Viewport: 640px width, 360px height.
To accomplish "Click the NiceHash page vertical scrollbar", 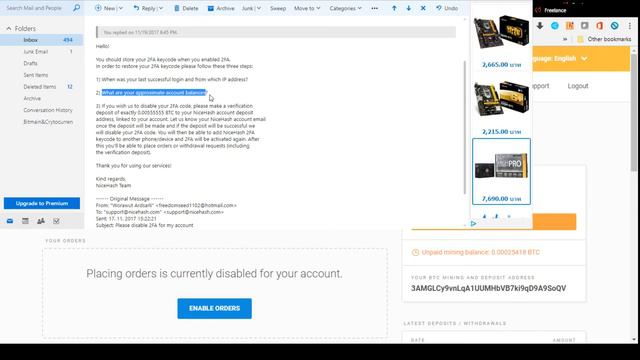I will 634,113.
